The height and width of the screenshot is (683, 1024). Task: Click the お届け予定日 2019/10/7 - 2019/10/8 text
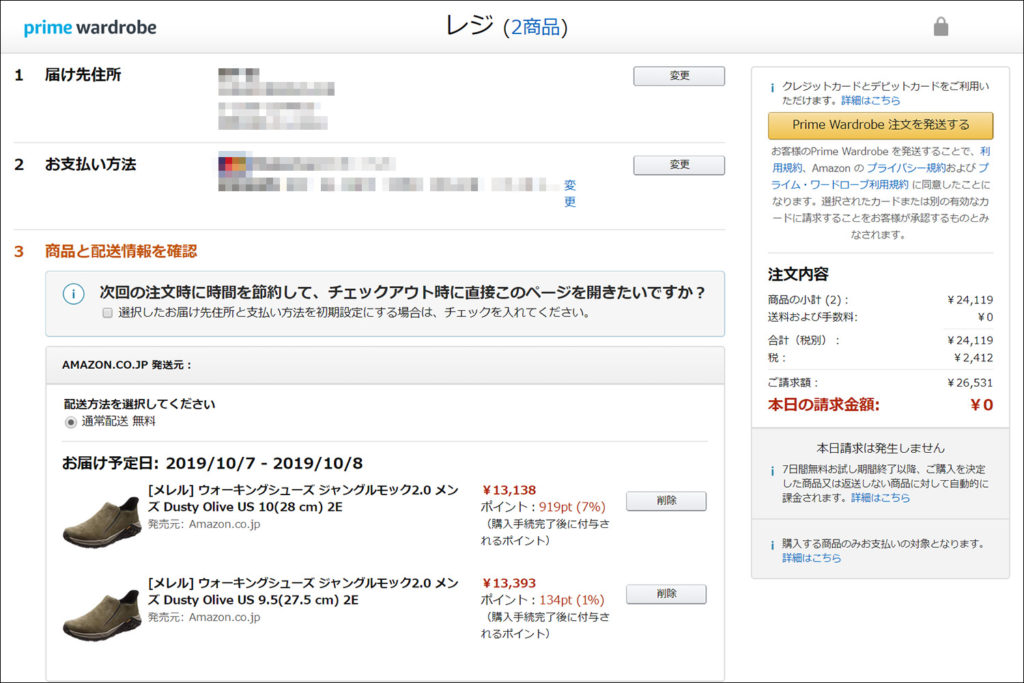(x=212, y=464)
